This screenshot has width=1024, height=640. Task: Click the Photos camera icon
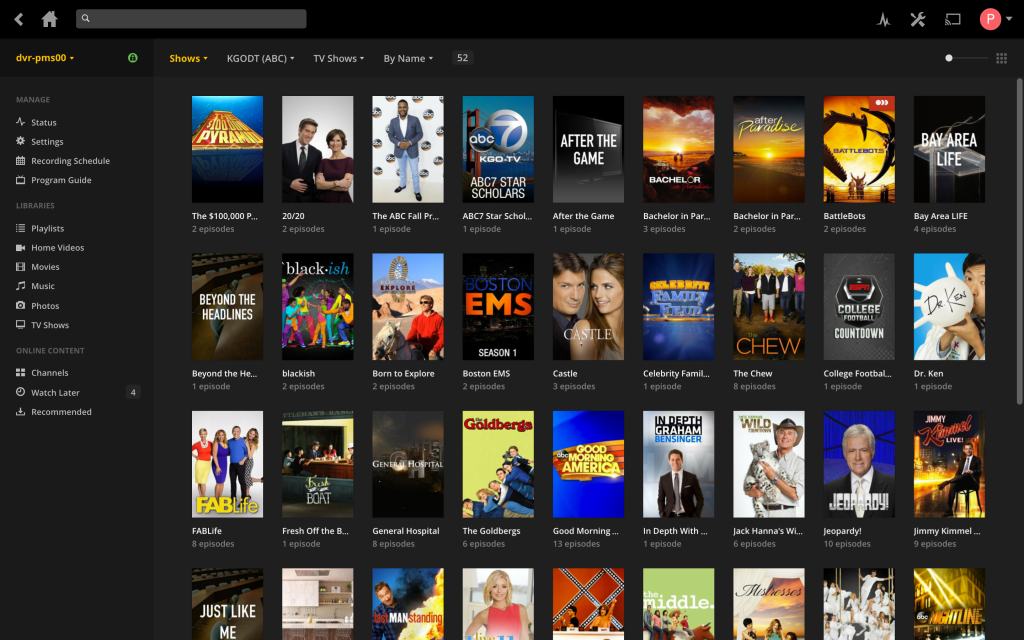[x=20, y=305]
